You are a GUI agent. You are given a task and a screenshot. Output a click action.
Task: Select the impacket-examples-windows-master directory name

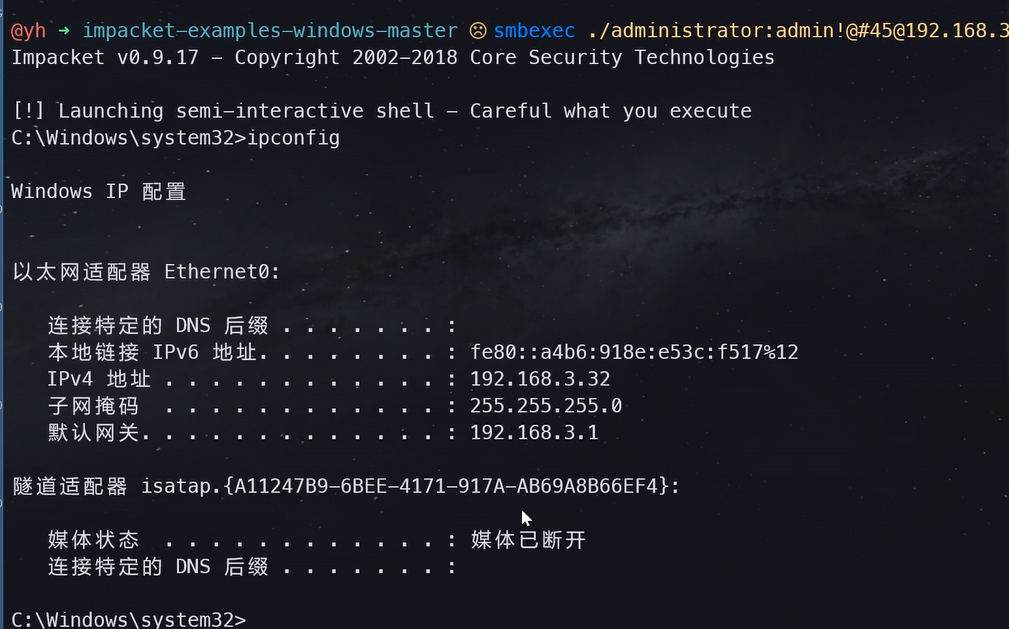270,31
